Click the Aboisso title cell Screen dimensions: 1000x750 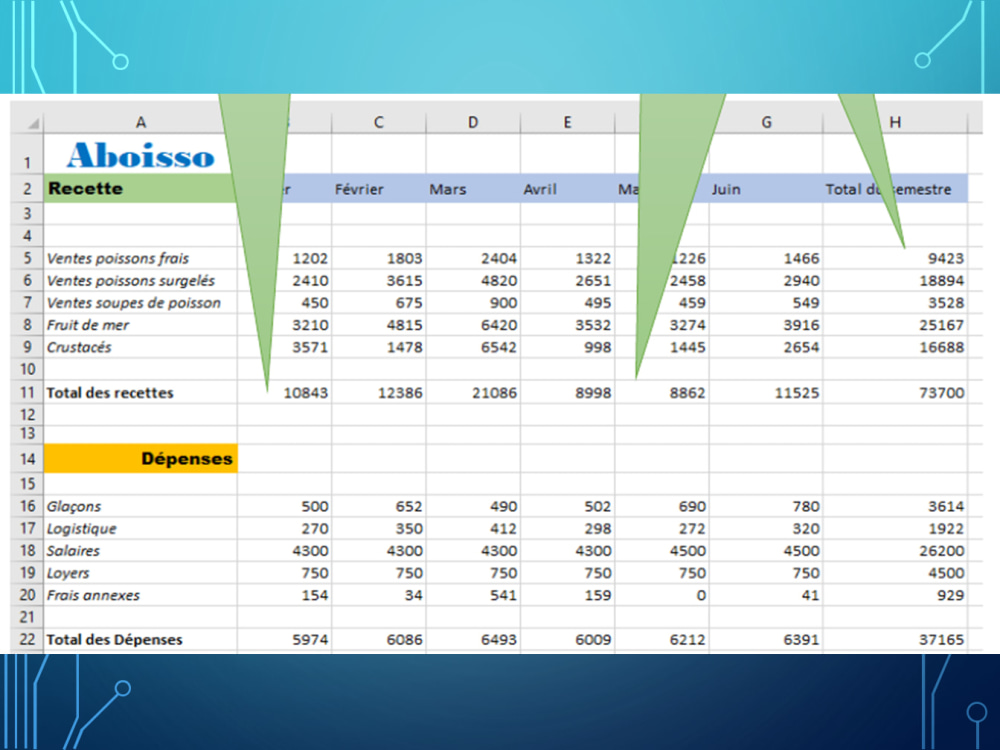[140, 155]
